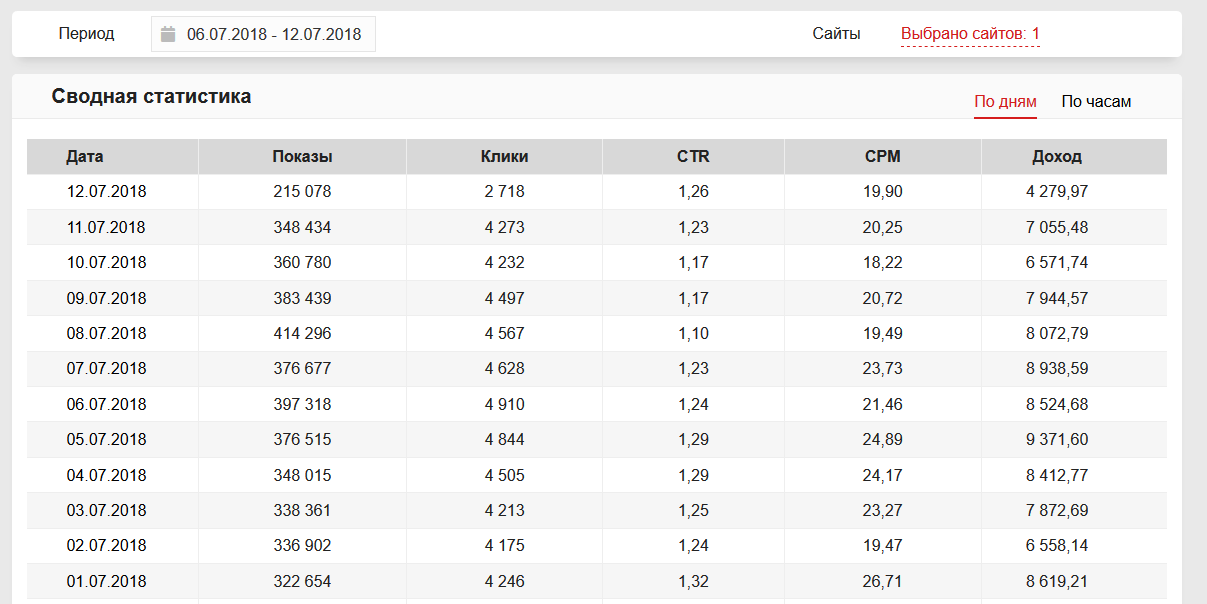
Task: Open the date range 06.07.2018 - 12.07.2018 picker
Action: pyautogui.click(x=273, y=34)
